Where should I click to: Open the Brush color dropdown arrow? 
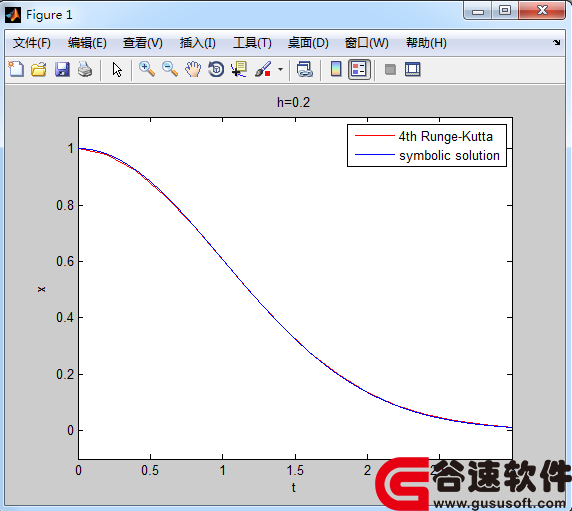coord(280,69)
